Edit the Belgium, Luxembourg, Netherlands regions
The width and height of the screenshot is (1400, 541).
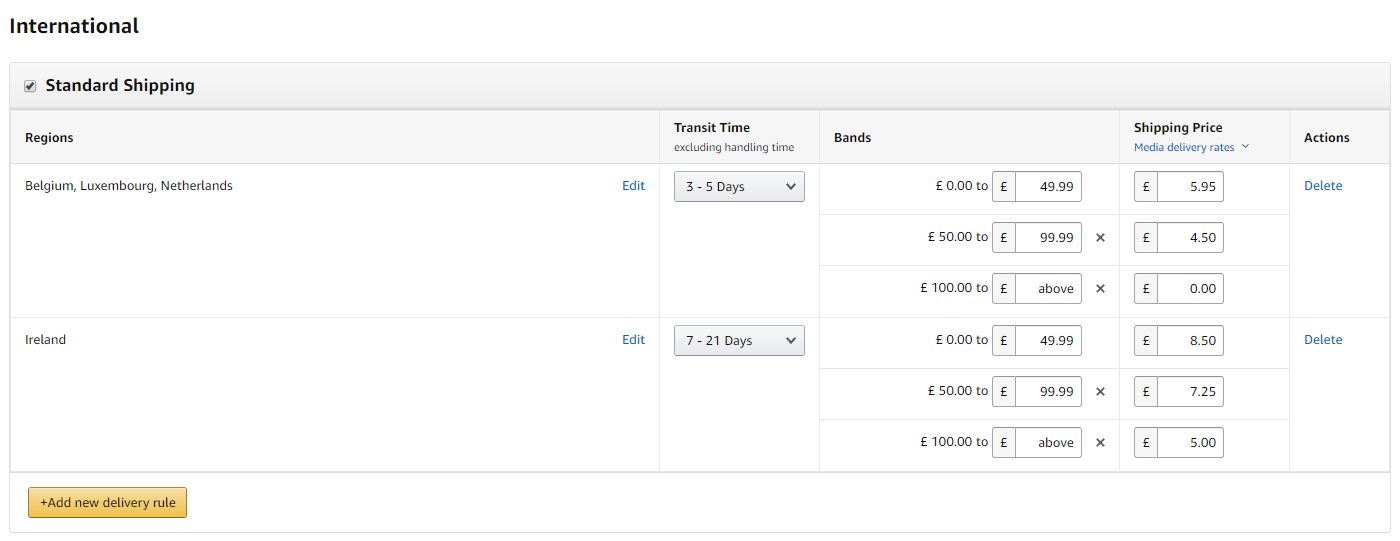pos(633,186)
